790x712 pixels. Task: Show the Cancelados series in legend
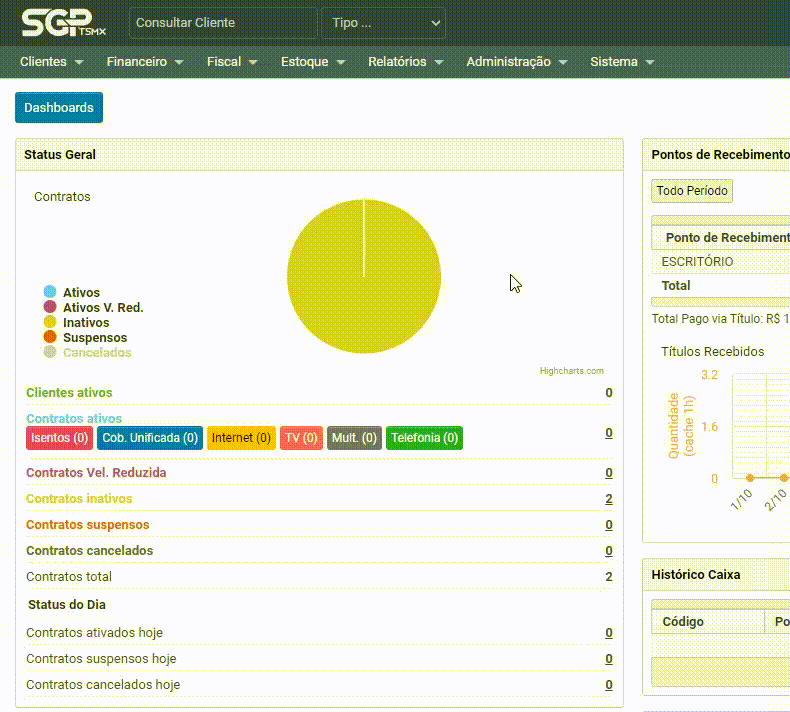(96, 353)
